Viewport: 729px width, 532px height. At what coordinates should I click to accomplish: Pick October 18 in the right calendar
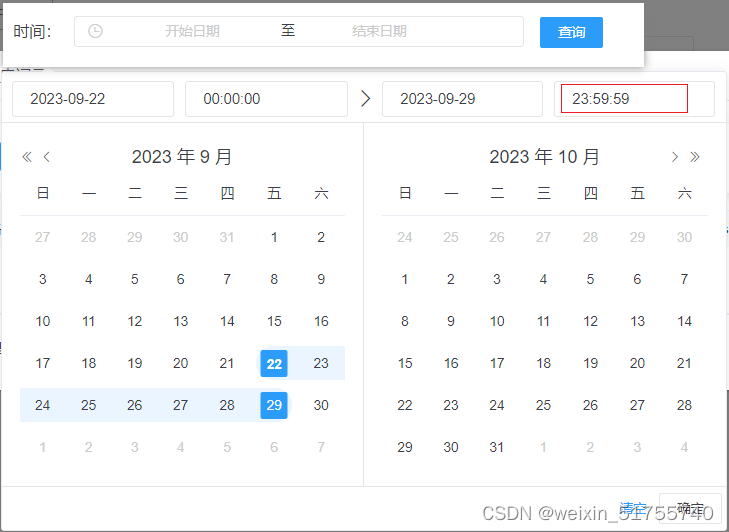coord(543,363)
